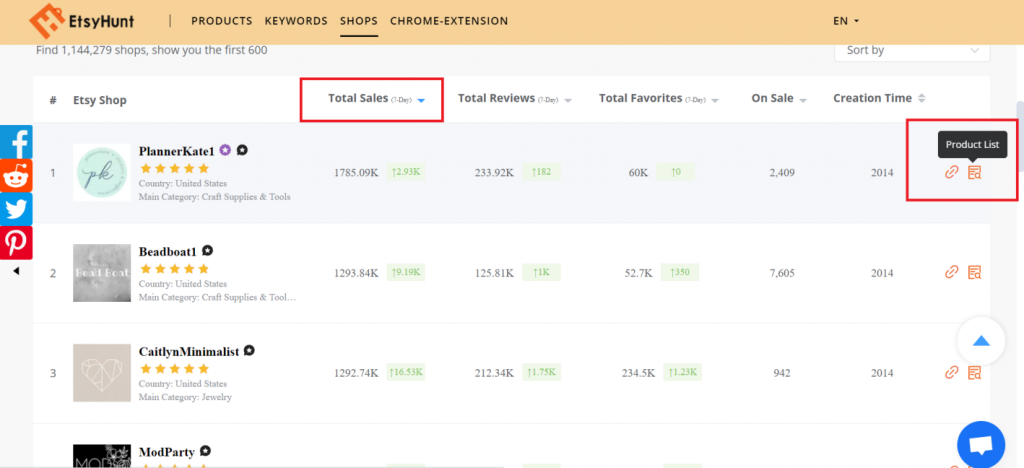1024x468 pixels.
Task: Toggle sorting on Creation Time column
Action: coord(878,98)
